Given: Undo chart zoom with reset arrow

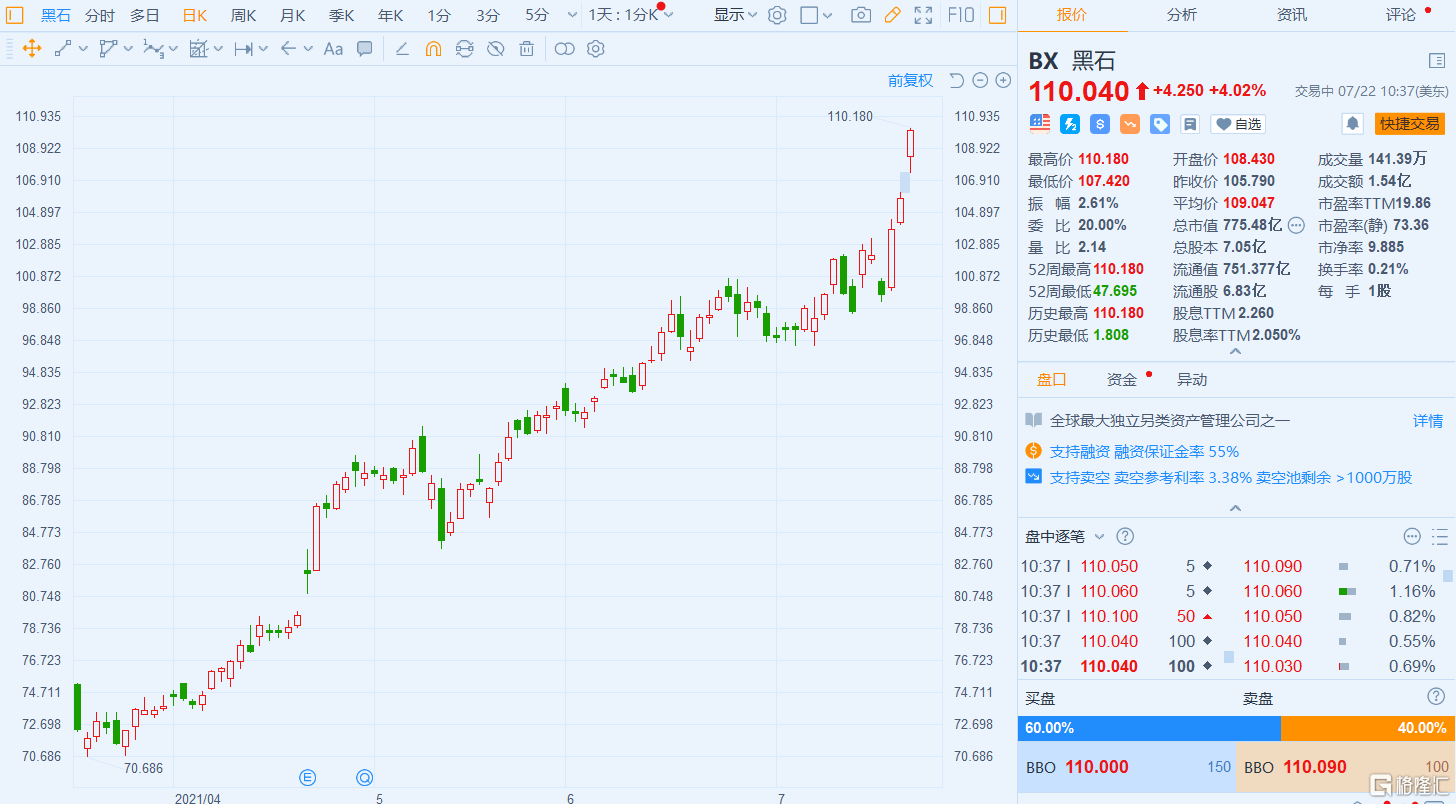Looking at the screenshot, I should pyautogui.click(x=956, y=80).
